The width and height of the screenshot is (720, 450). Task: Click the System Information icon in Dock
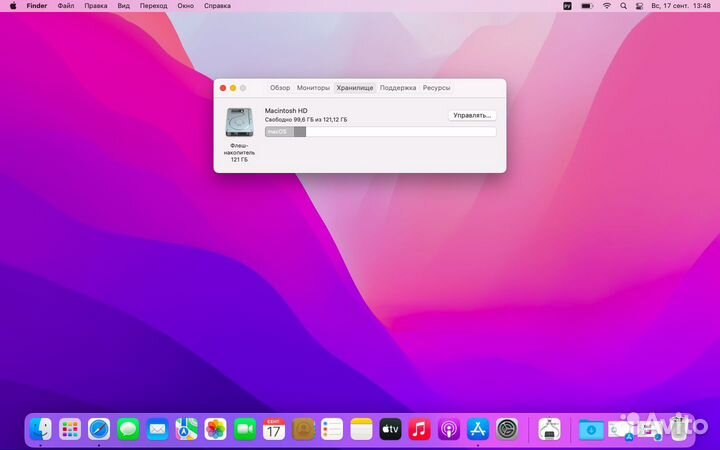[x=549, y=429]
